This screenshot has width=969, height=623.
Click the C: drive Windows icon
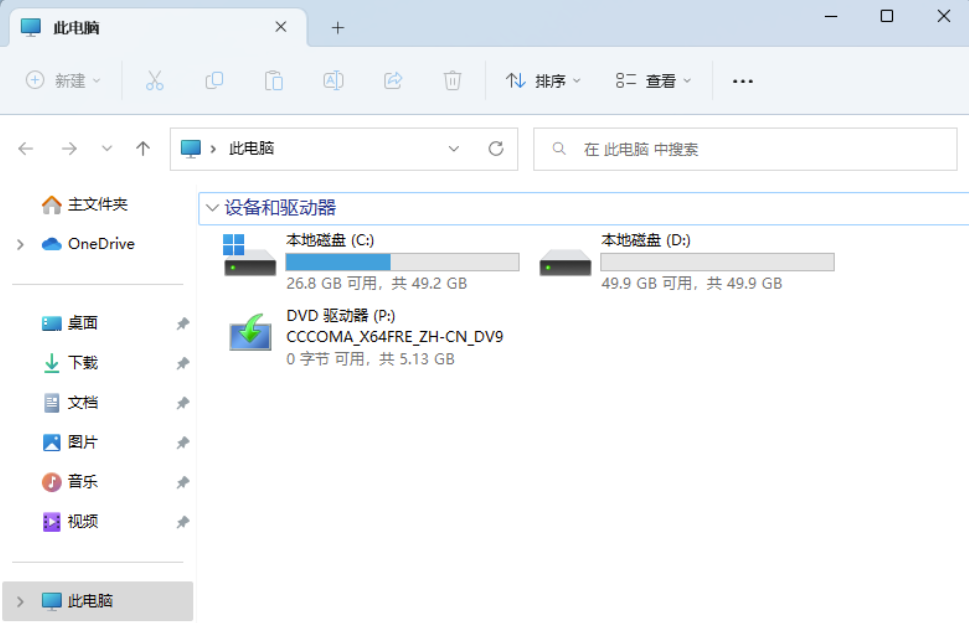click(250, 255)
